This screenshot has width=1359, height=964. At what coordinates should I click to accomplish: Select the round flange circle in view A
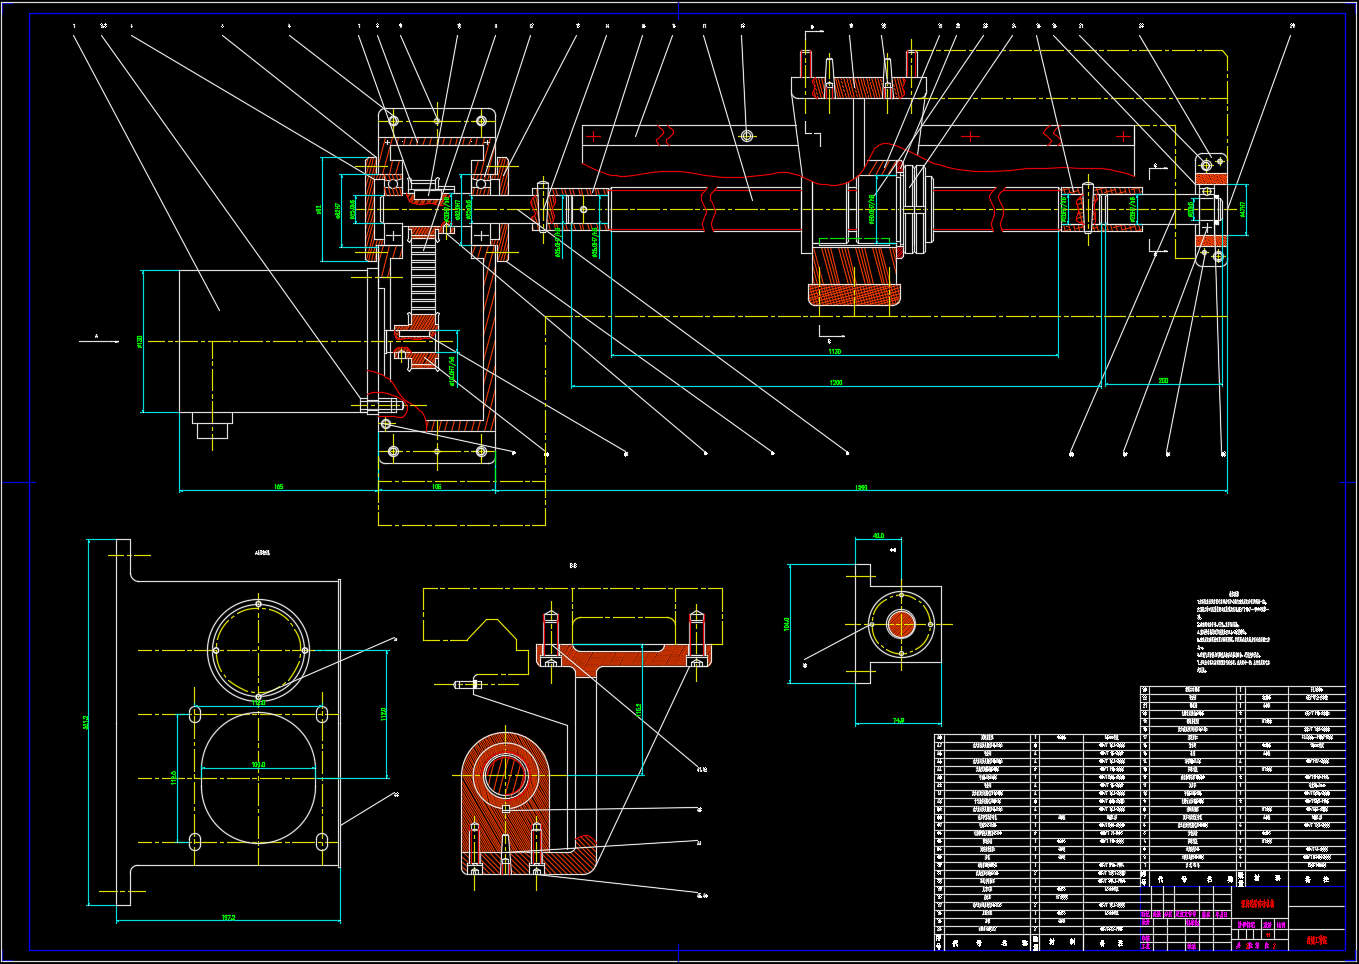coord(259,650)
